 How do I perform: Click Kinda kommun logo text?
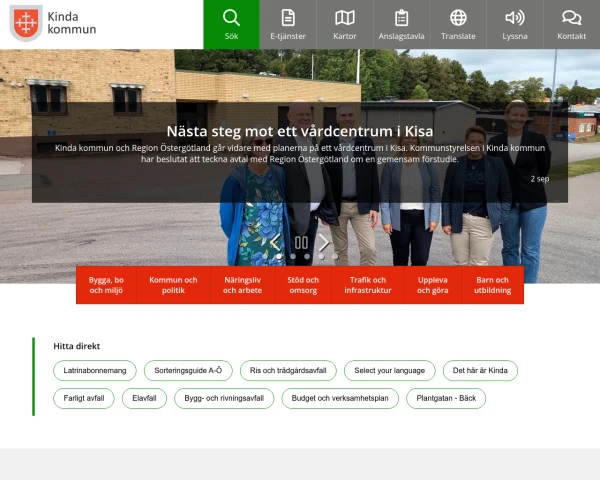[x=72, y=23]
